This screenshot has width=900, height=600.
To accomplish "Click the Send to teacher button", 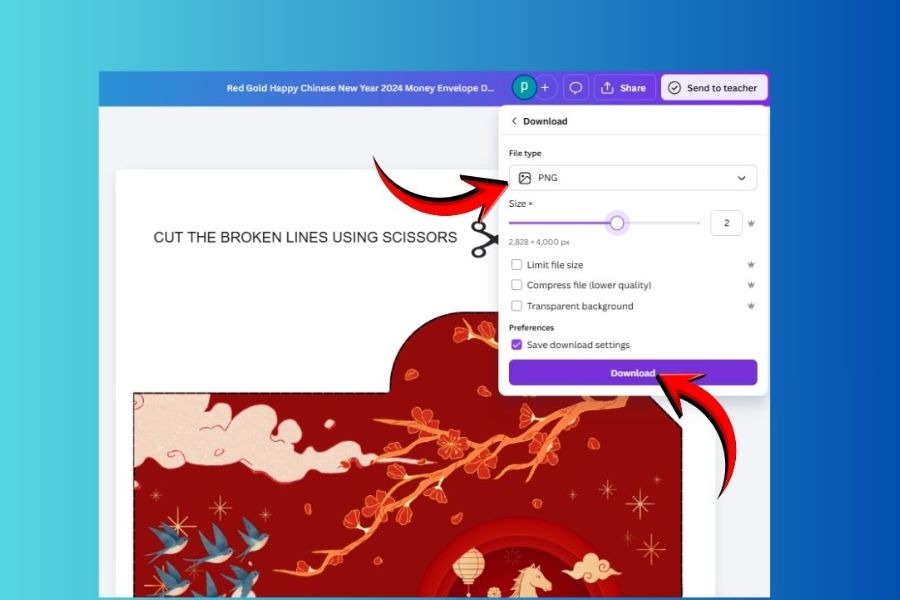I will 713,88.
